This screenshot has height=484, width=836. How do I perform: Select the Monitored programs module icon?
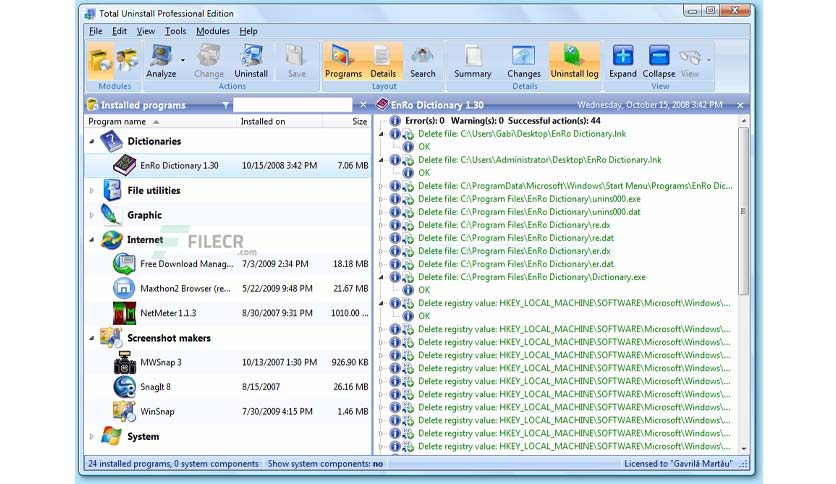[x=126, y=61]
